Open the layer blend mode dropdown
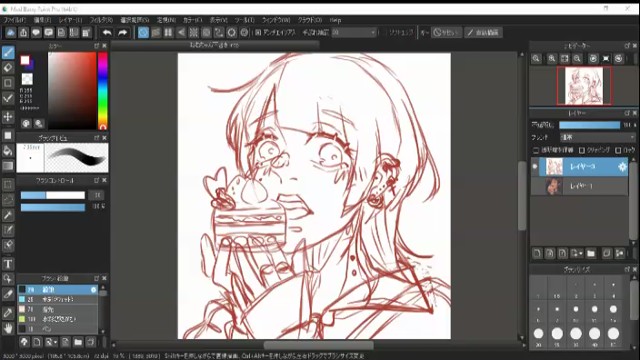 [x=598, y=137]
